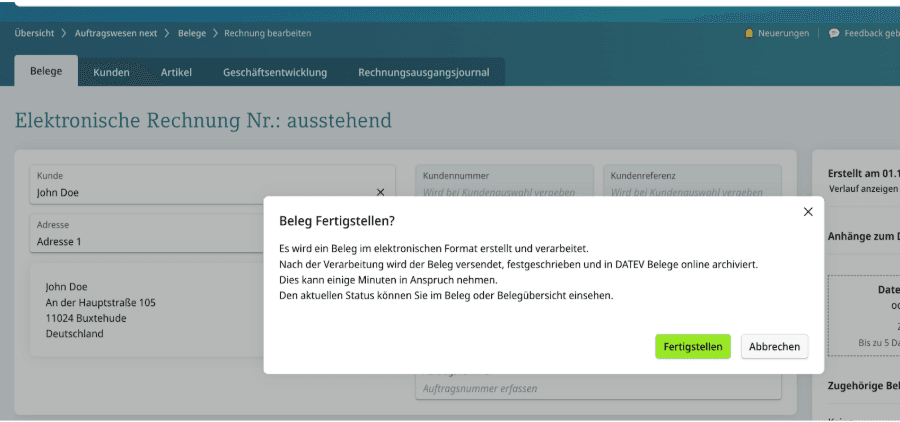Viewport: 900px width, 422px height.
Task: Click the Neuerungen bell icon
Action: point(749,33)
